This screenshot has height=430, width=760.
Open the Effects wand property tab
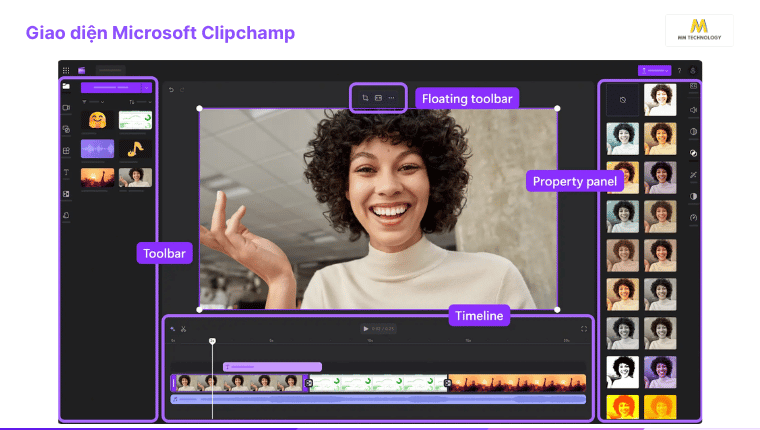(694, 175)
